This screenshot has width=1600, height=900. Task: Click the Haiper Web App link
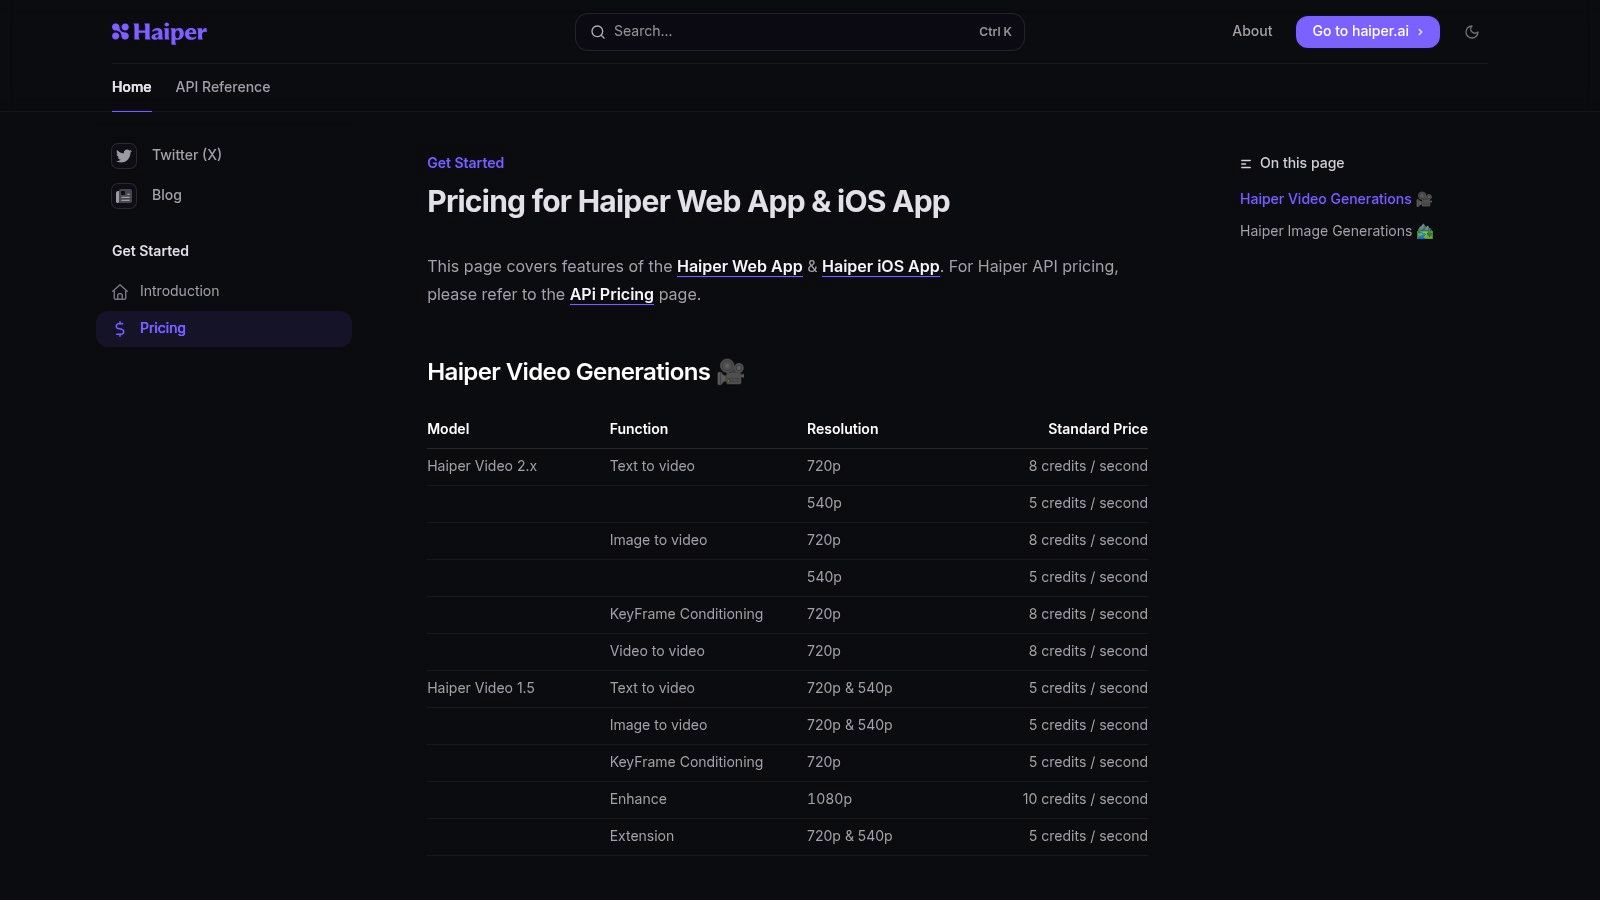(x=739, y=266)
